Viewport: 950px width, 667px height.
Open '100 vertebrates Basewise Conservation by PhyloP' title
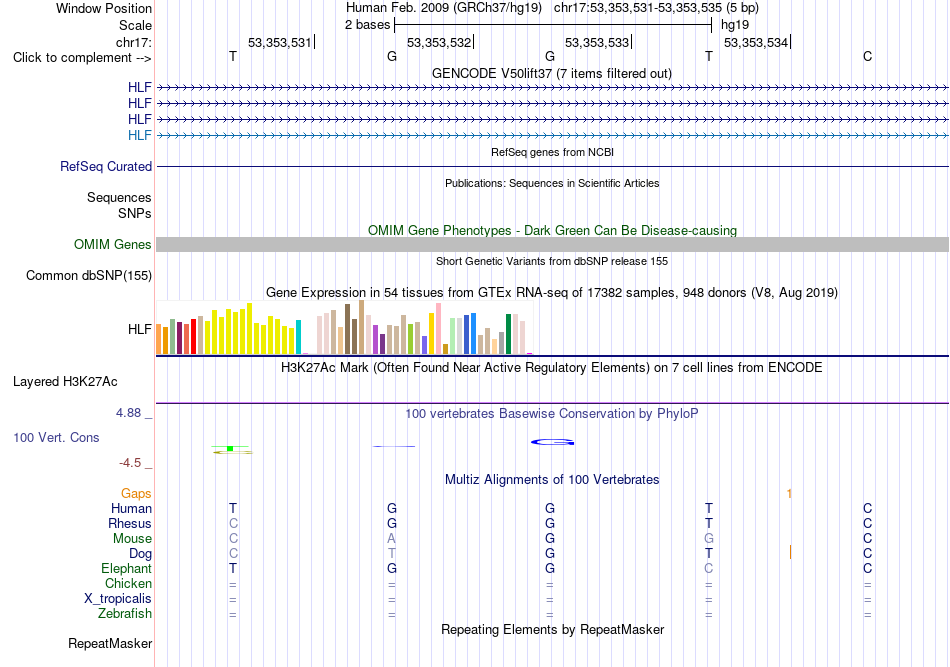pos(552,414)
